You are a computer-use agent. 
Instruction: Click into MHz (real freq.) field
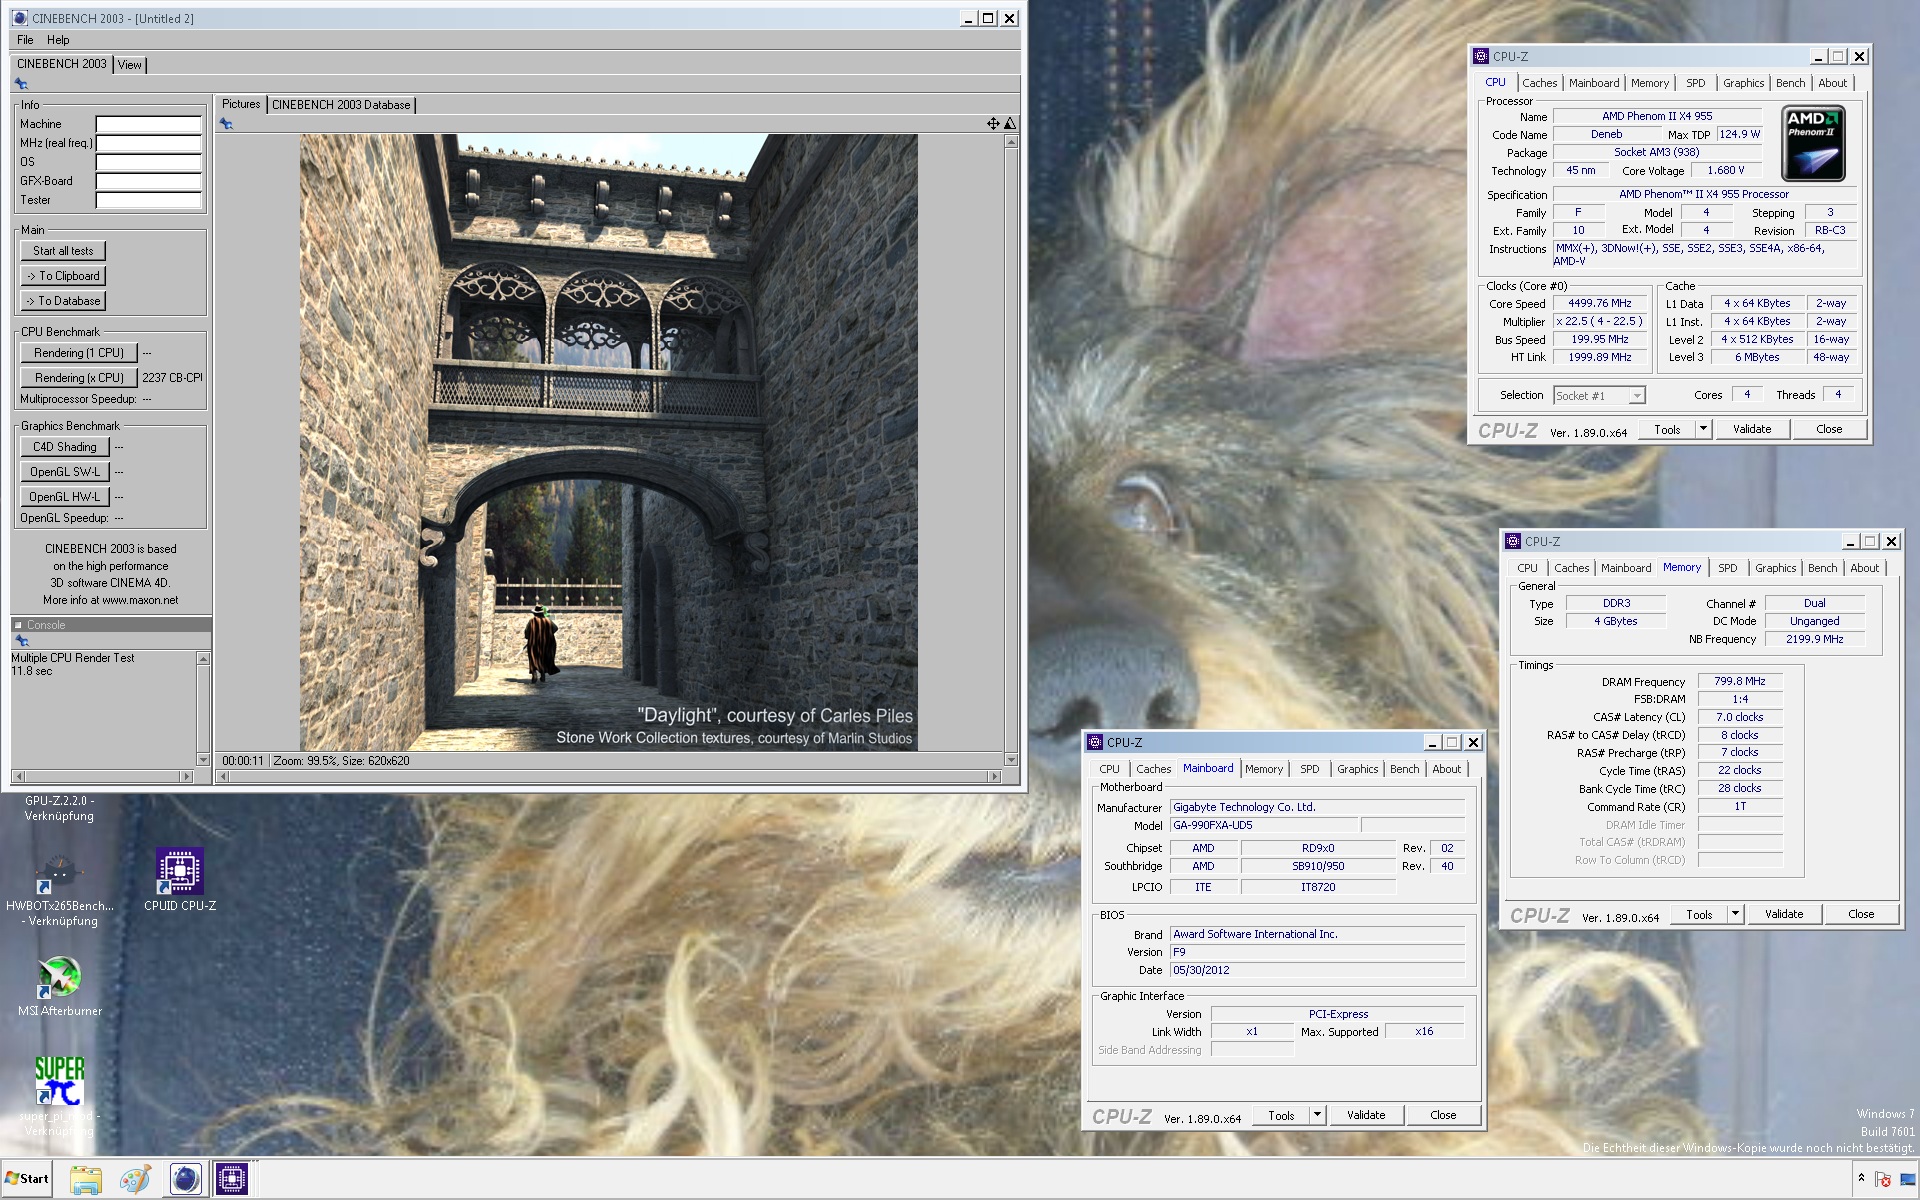tap(149, 143)
